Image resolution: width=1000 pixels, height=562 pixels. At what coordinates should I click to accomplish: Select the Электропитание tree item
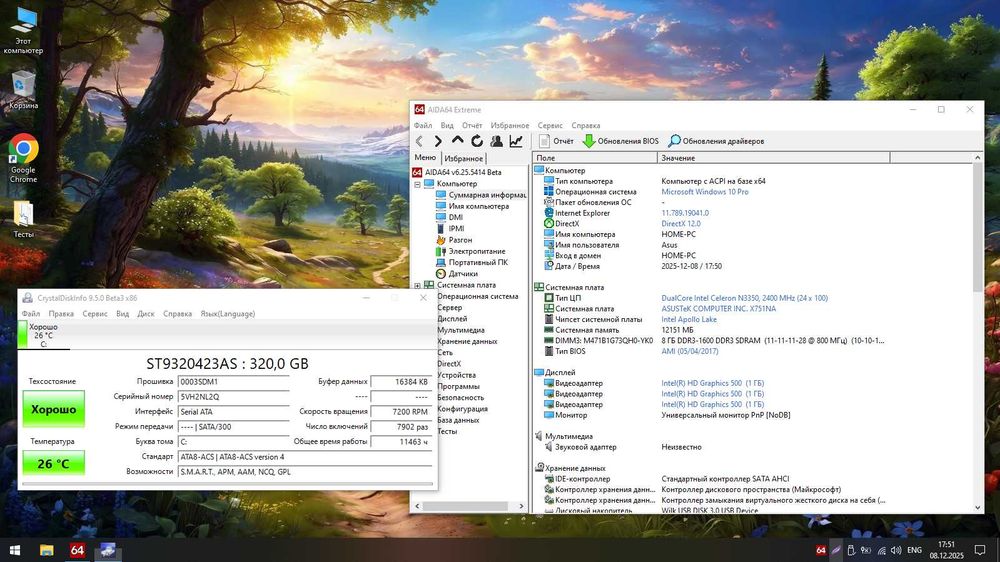[471, 251]
